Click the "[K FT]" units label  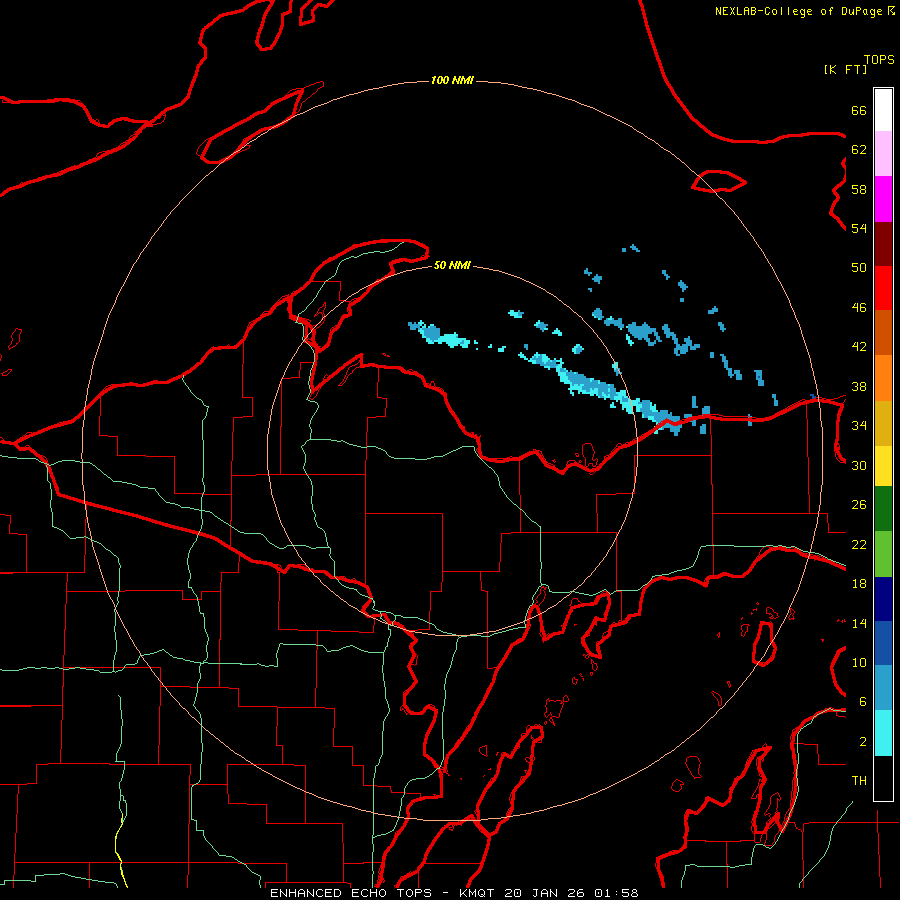coord(845,69)
